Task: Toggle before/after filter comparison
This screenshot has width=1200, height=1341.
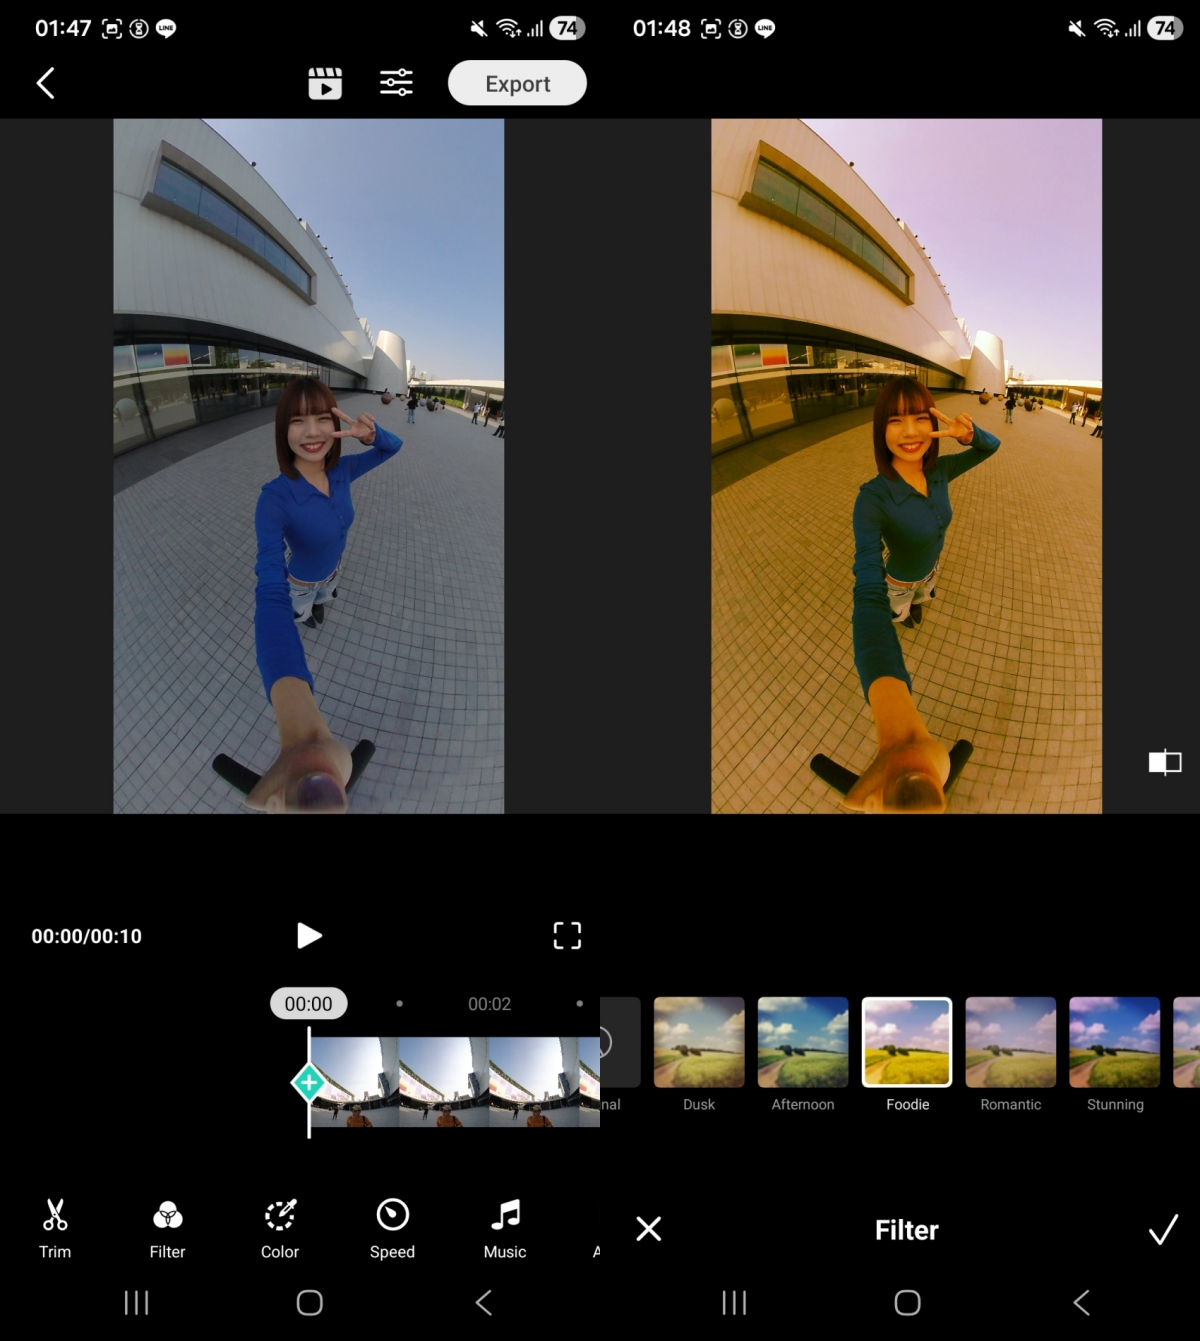Action: pyautogui.click(x=1165, y=763)
